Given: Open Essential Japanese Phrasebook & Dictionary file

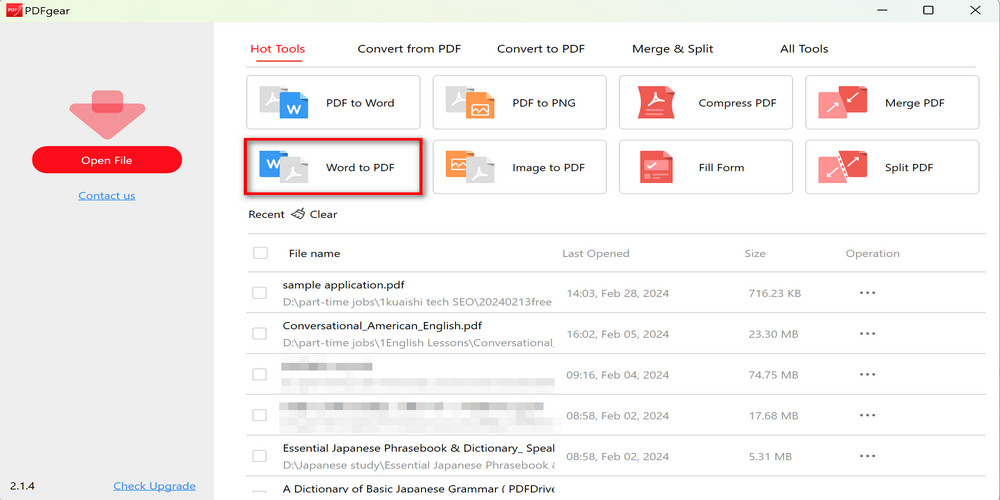Looking at the screenshot, I should 418,448.
